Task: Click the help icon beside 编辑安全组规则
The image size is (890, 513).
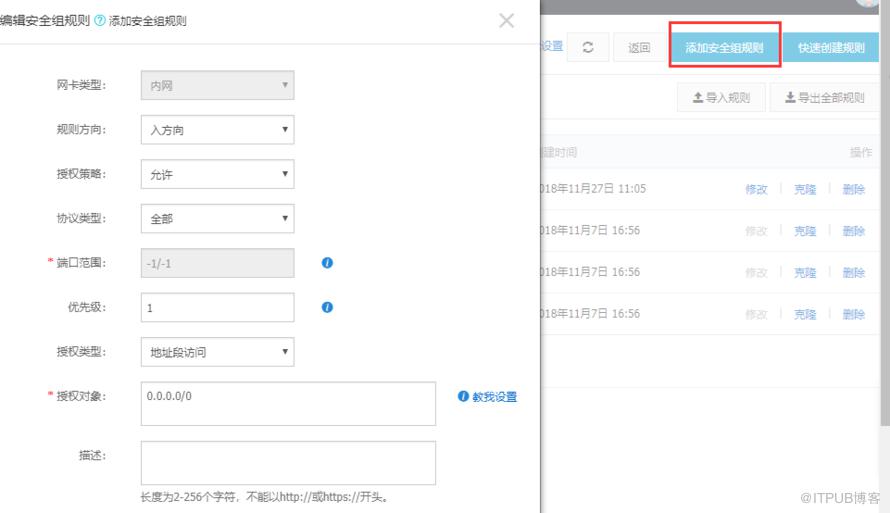Action: pyautogui.click(x=100, y=20)
